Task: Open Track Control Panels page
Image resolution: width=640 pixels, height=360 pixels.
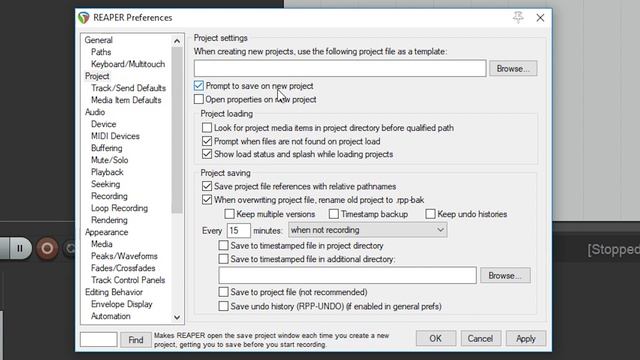Action: click(128, 280)
